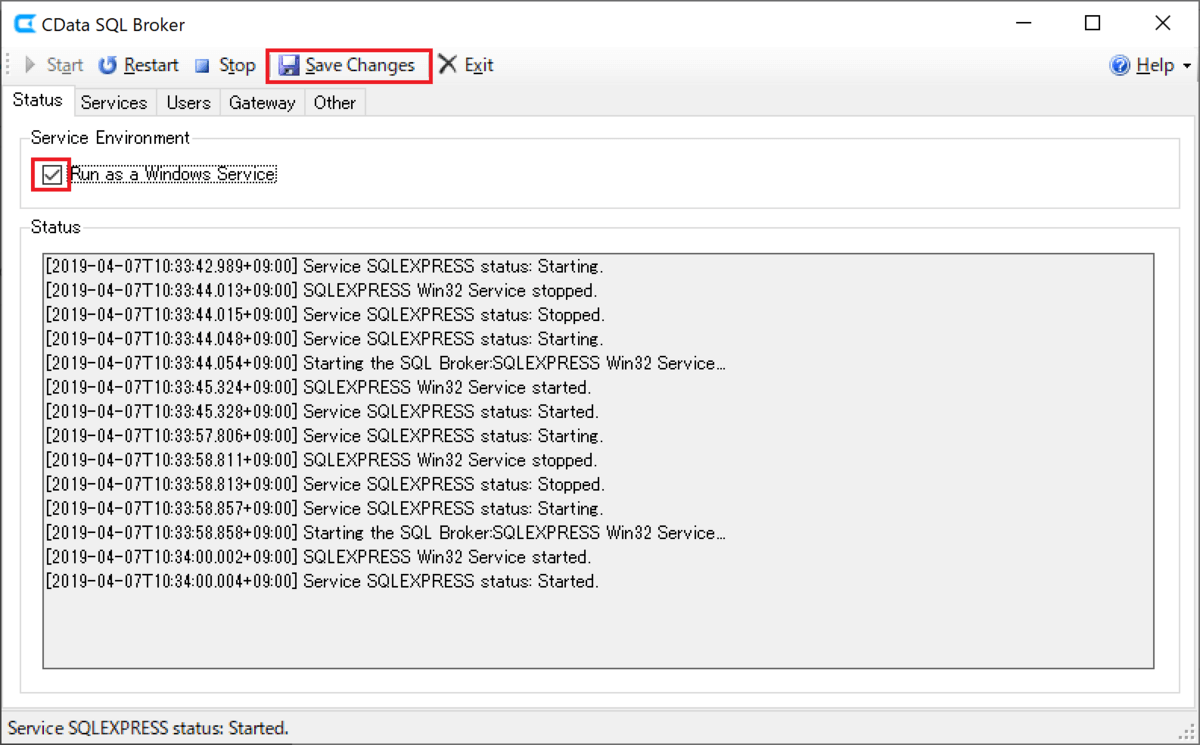Open the Users tab
The height and width of the screenshot is (745, 1200).
tap(188, 102)
